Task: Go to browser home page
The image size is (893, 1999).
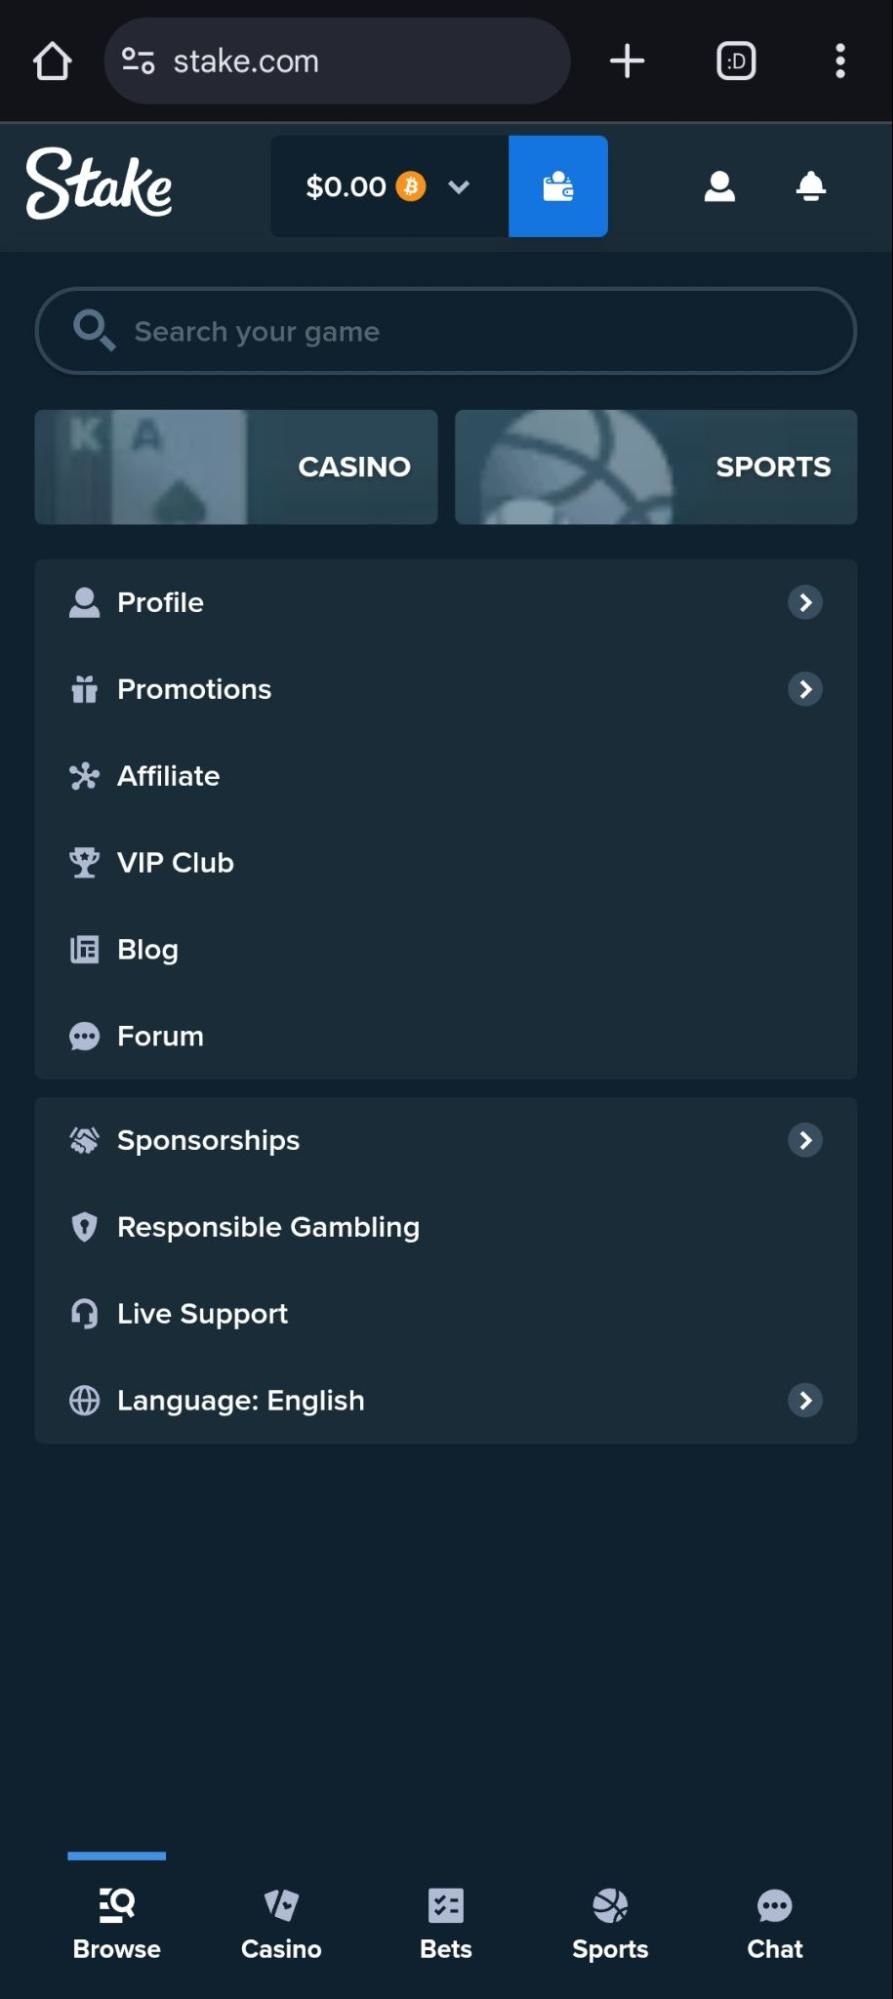Action: pos(52,61)
